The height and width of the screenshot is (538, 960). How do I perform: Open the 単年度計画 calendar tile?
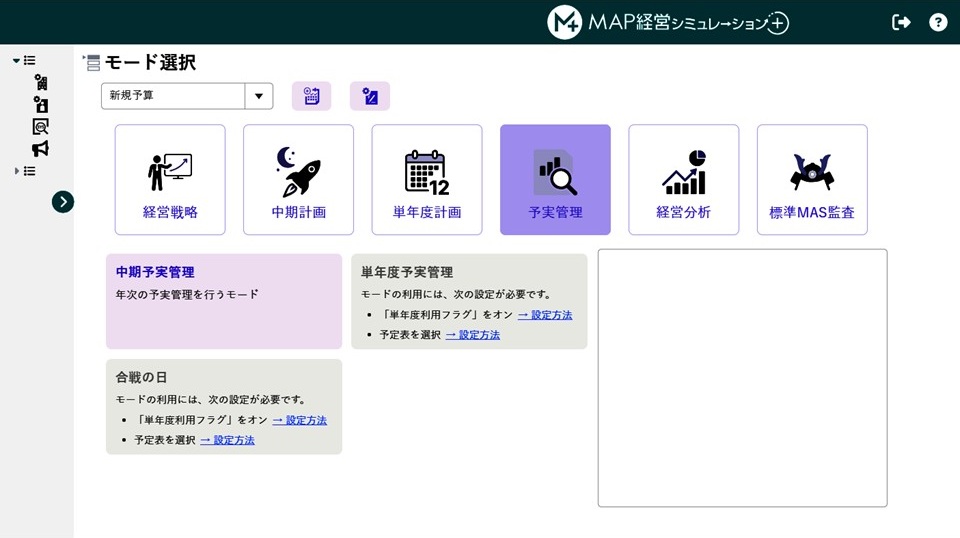(x=427, y=180)
